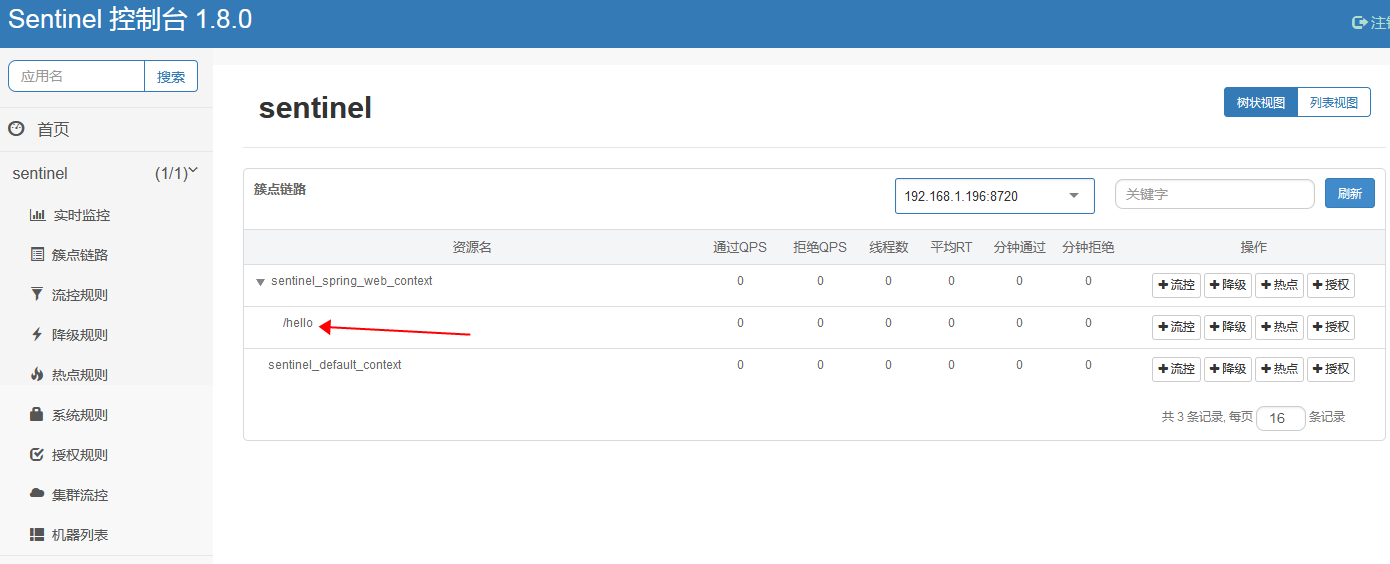Click the 搜索 search button
Image resolution: width=1390 pixels, height=564 pixels.
tap(171, 76)
